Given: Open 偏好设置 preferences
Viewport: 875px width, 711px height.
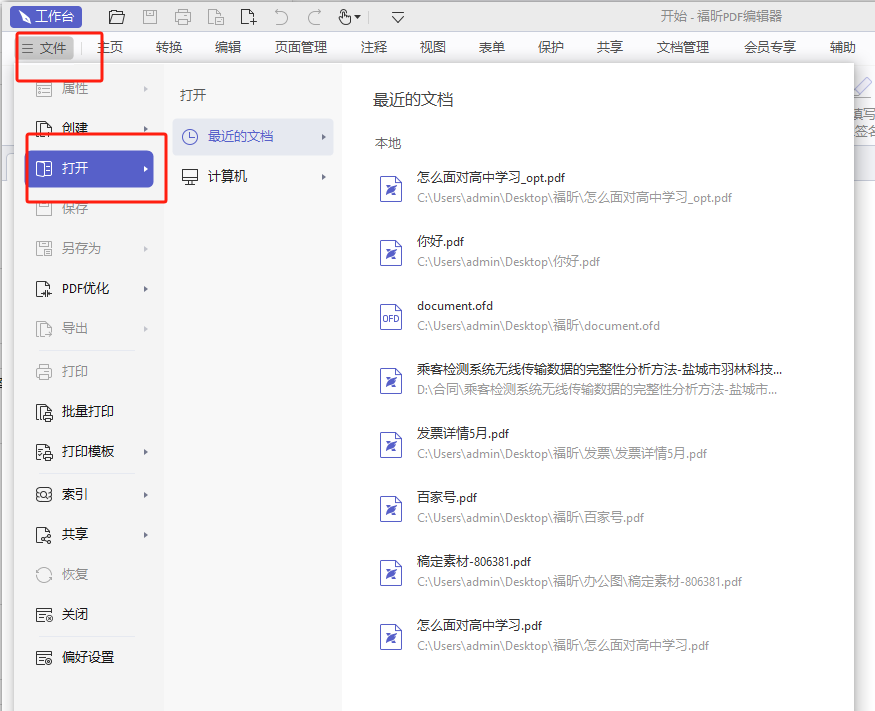Looking at the screenshot, I should [x=90, y=657].
